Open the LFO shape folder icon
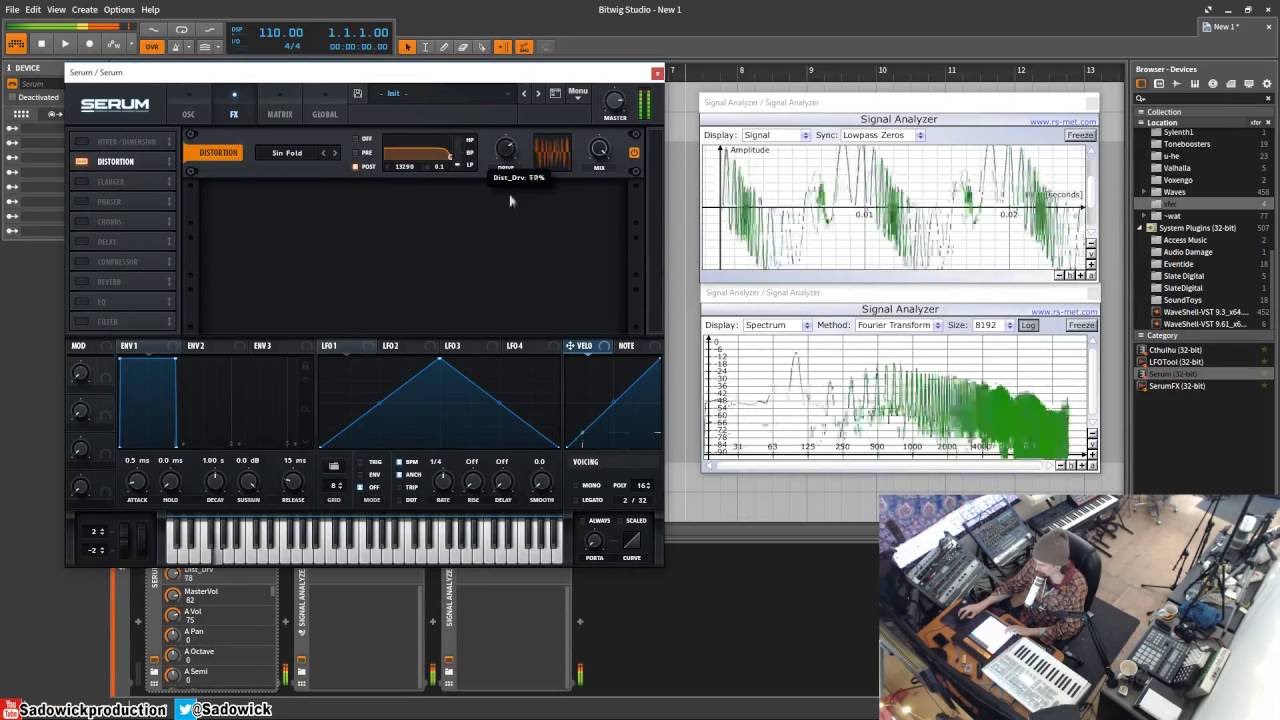Screen dimensions: 1280x720 click(334, 466)
